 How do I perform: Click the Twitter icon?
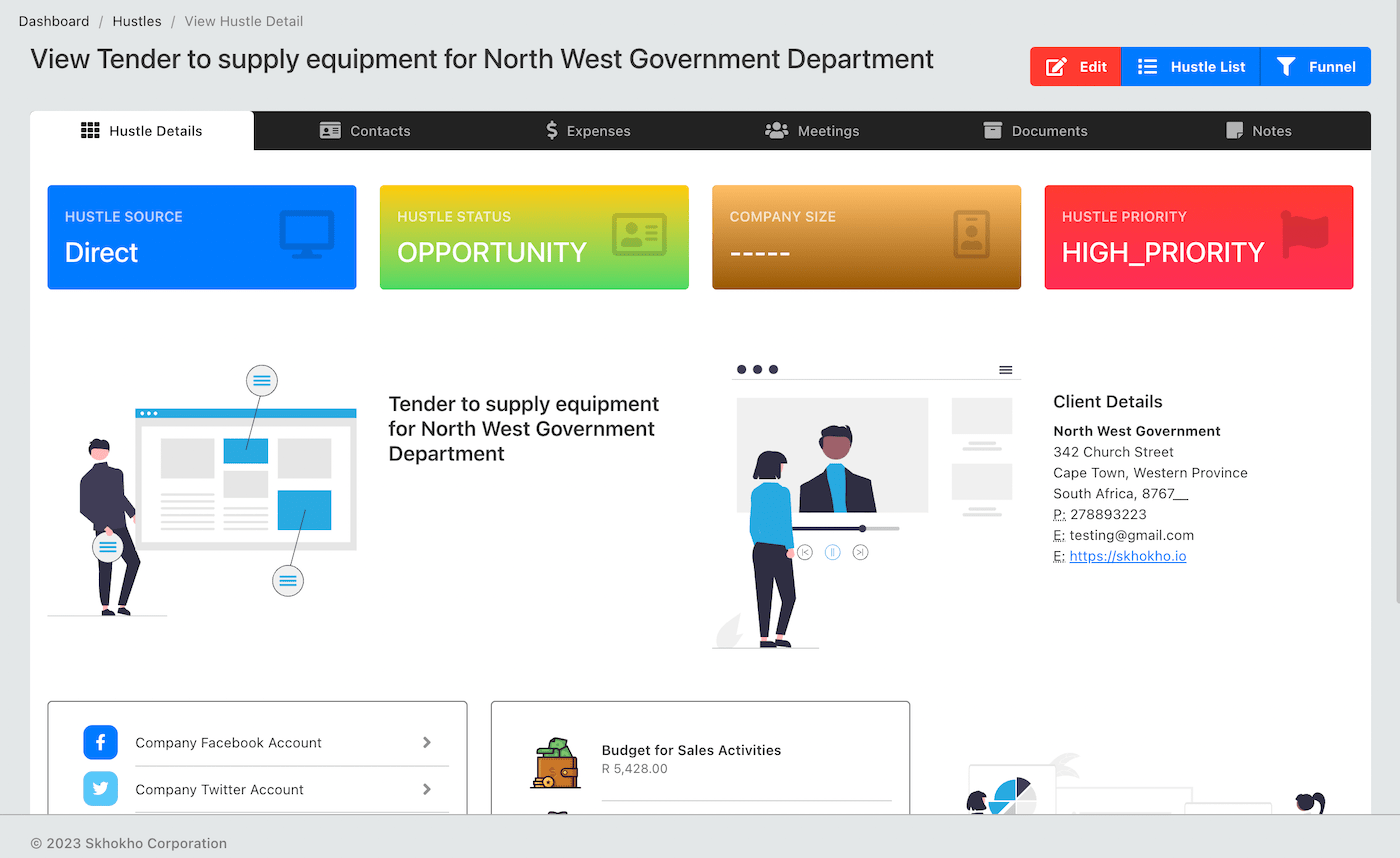[x=100, y=789]
